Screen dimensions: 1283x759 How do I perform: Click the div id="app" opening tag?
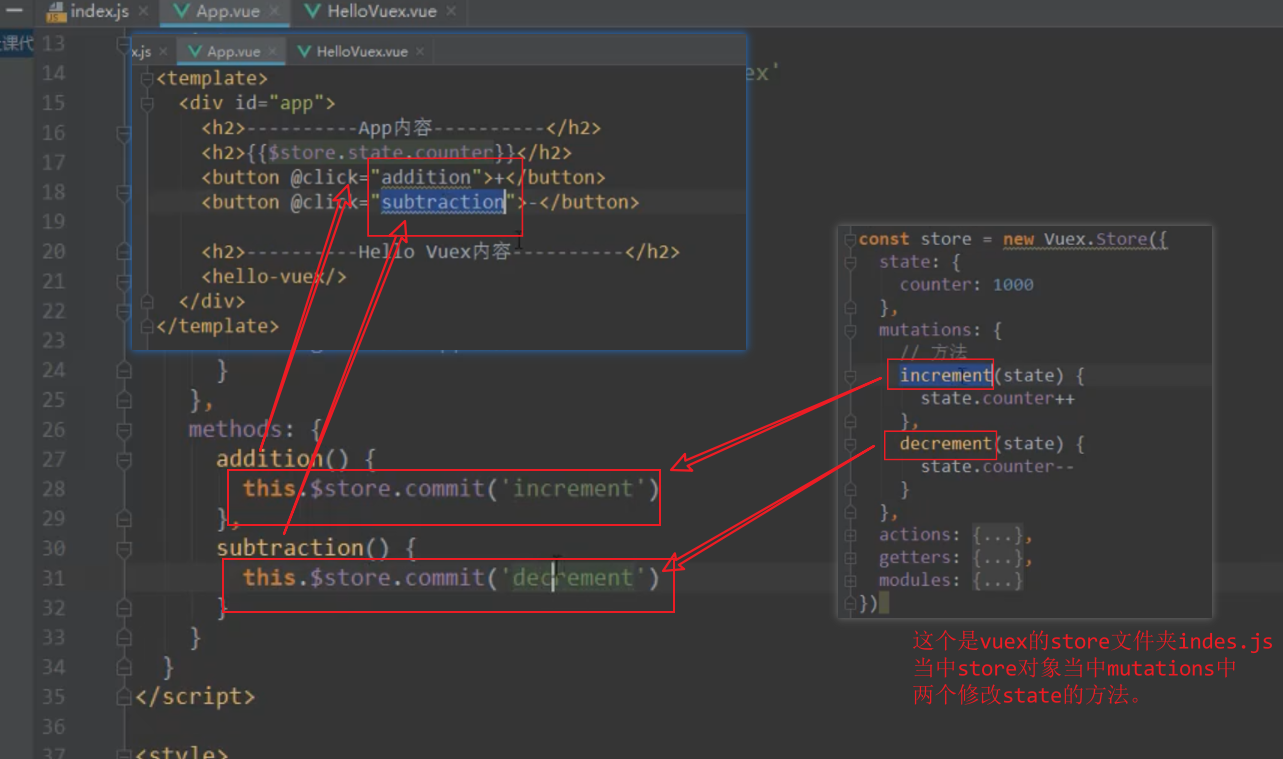(x=257, y=103)
